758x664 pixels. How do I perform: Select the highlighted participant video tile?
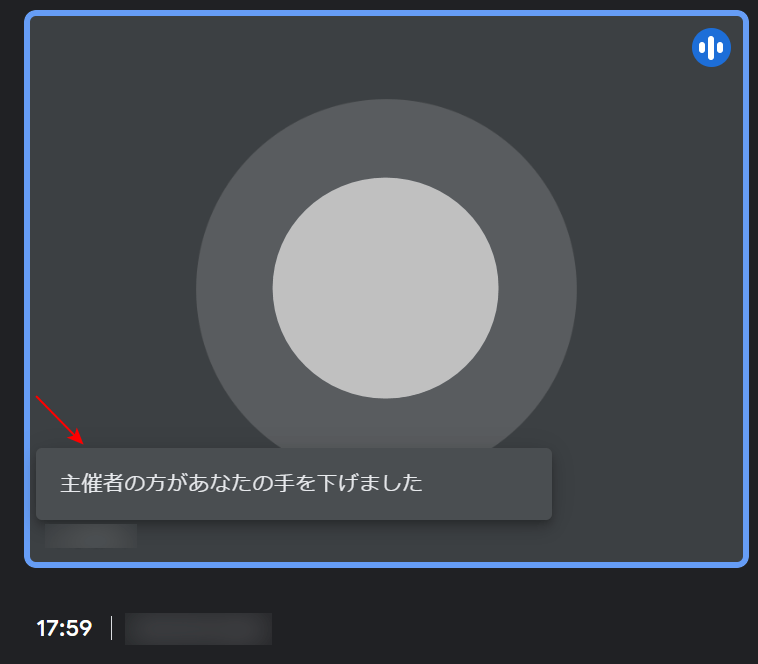pos(386,289)
